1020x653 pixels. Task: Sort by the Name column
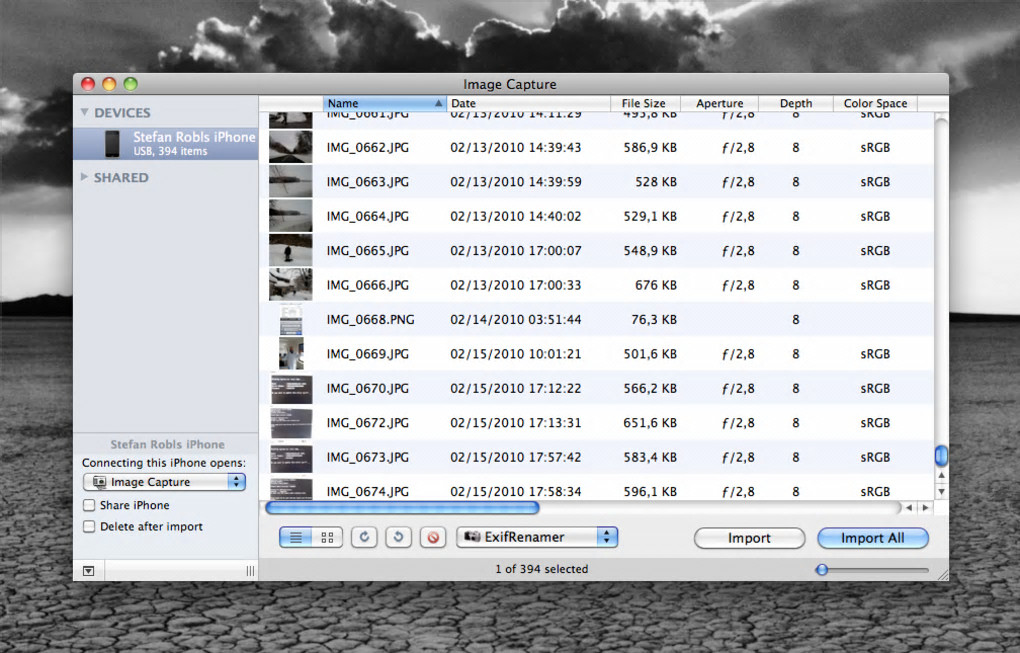point(384,103)
